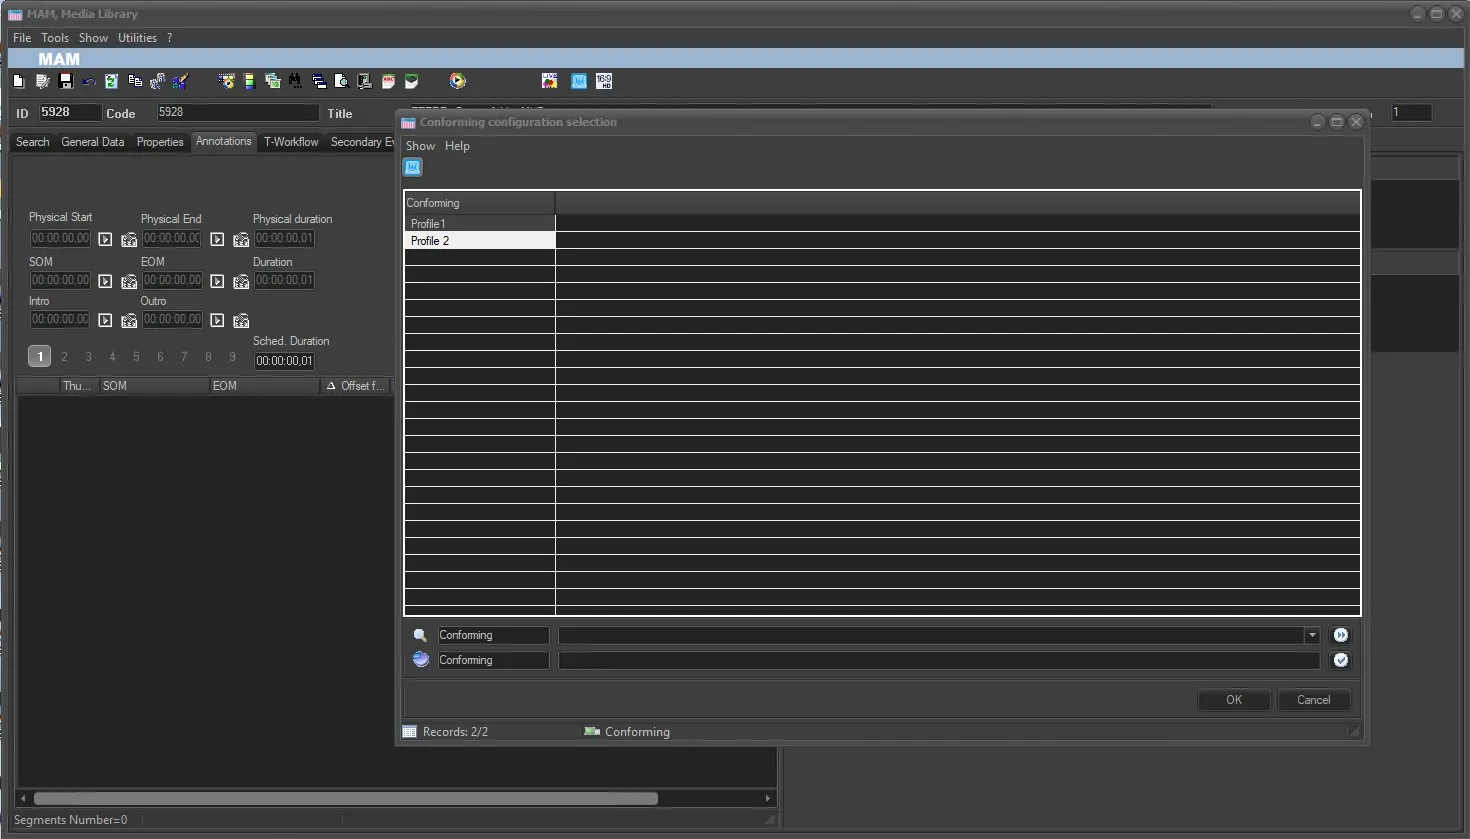Image resolution: width=1470 pixels, height=839 pixels.
Task: Click the OK button
Action: [1234, 700]
